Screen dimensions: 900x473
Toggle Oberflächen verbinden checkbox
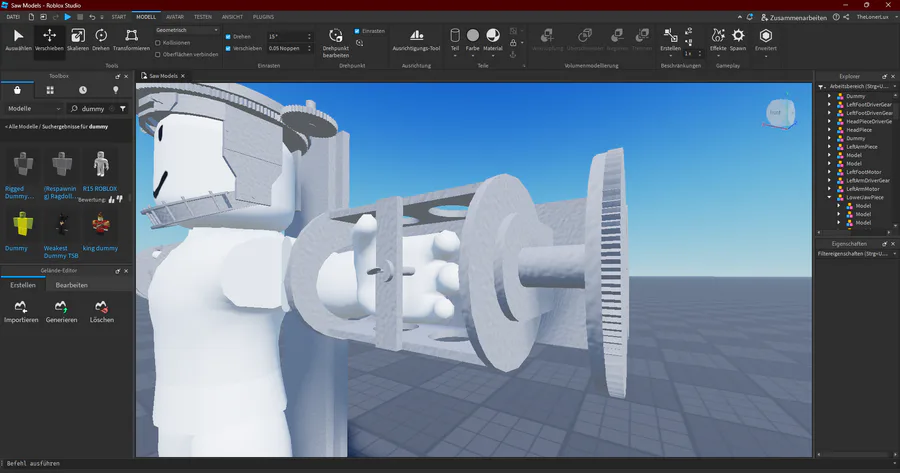tap(159, 54)
